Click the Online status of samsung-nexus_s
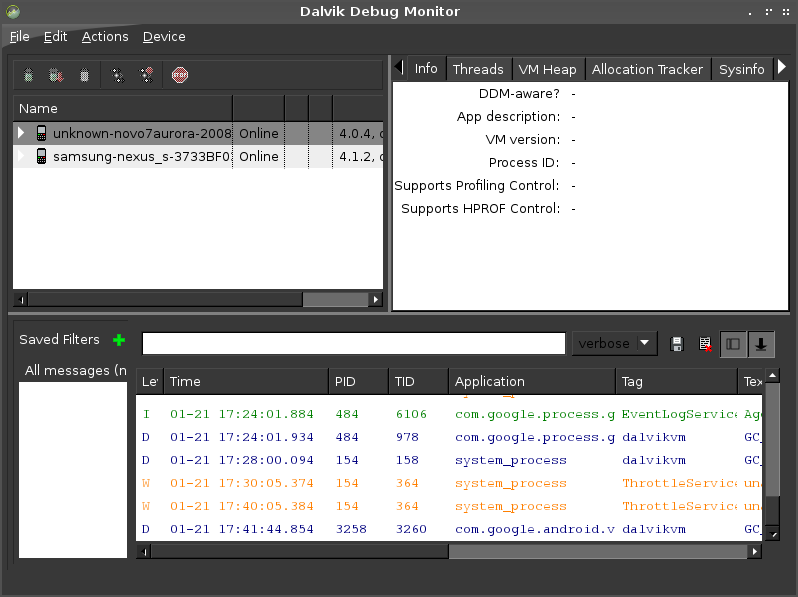Viewport: 798px width, 597px height. [259, 156]
